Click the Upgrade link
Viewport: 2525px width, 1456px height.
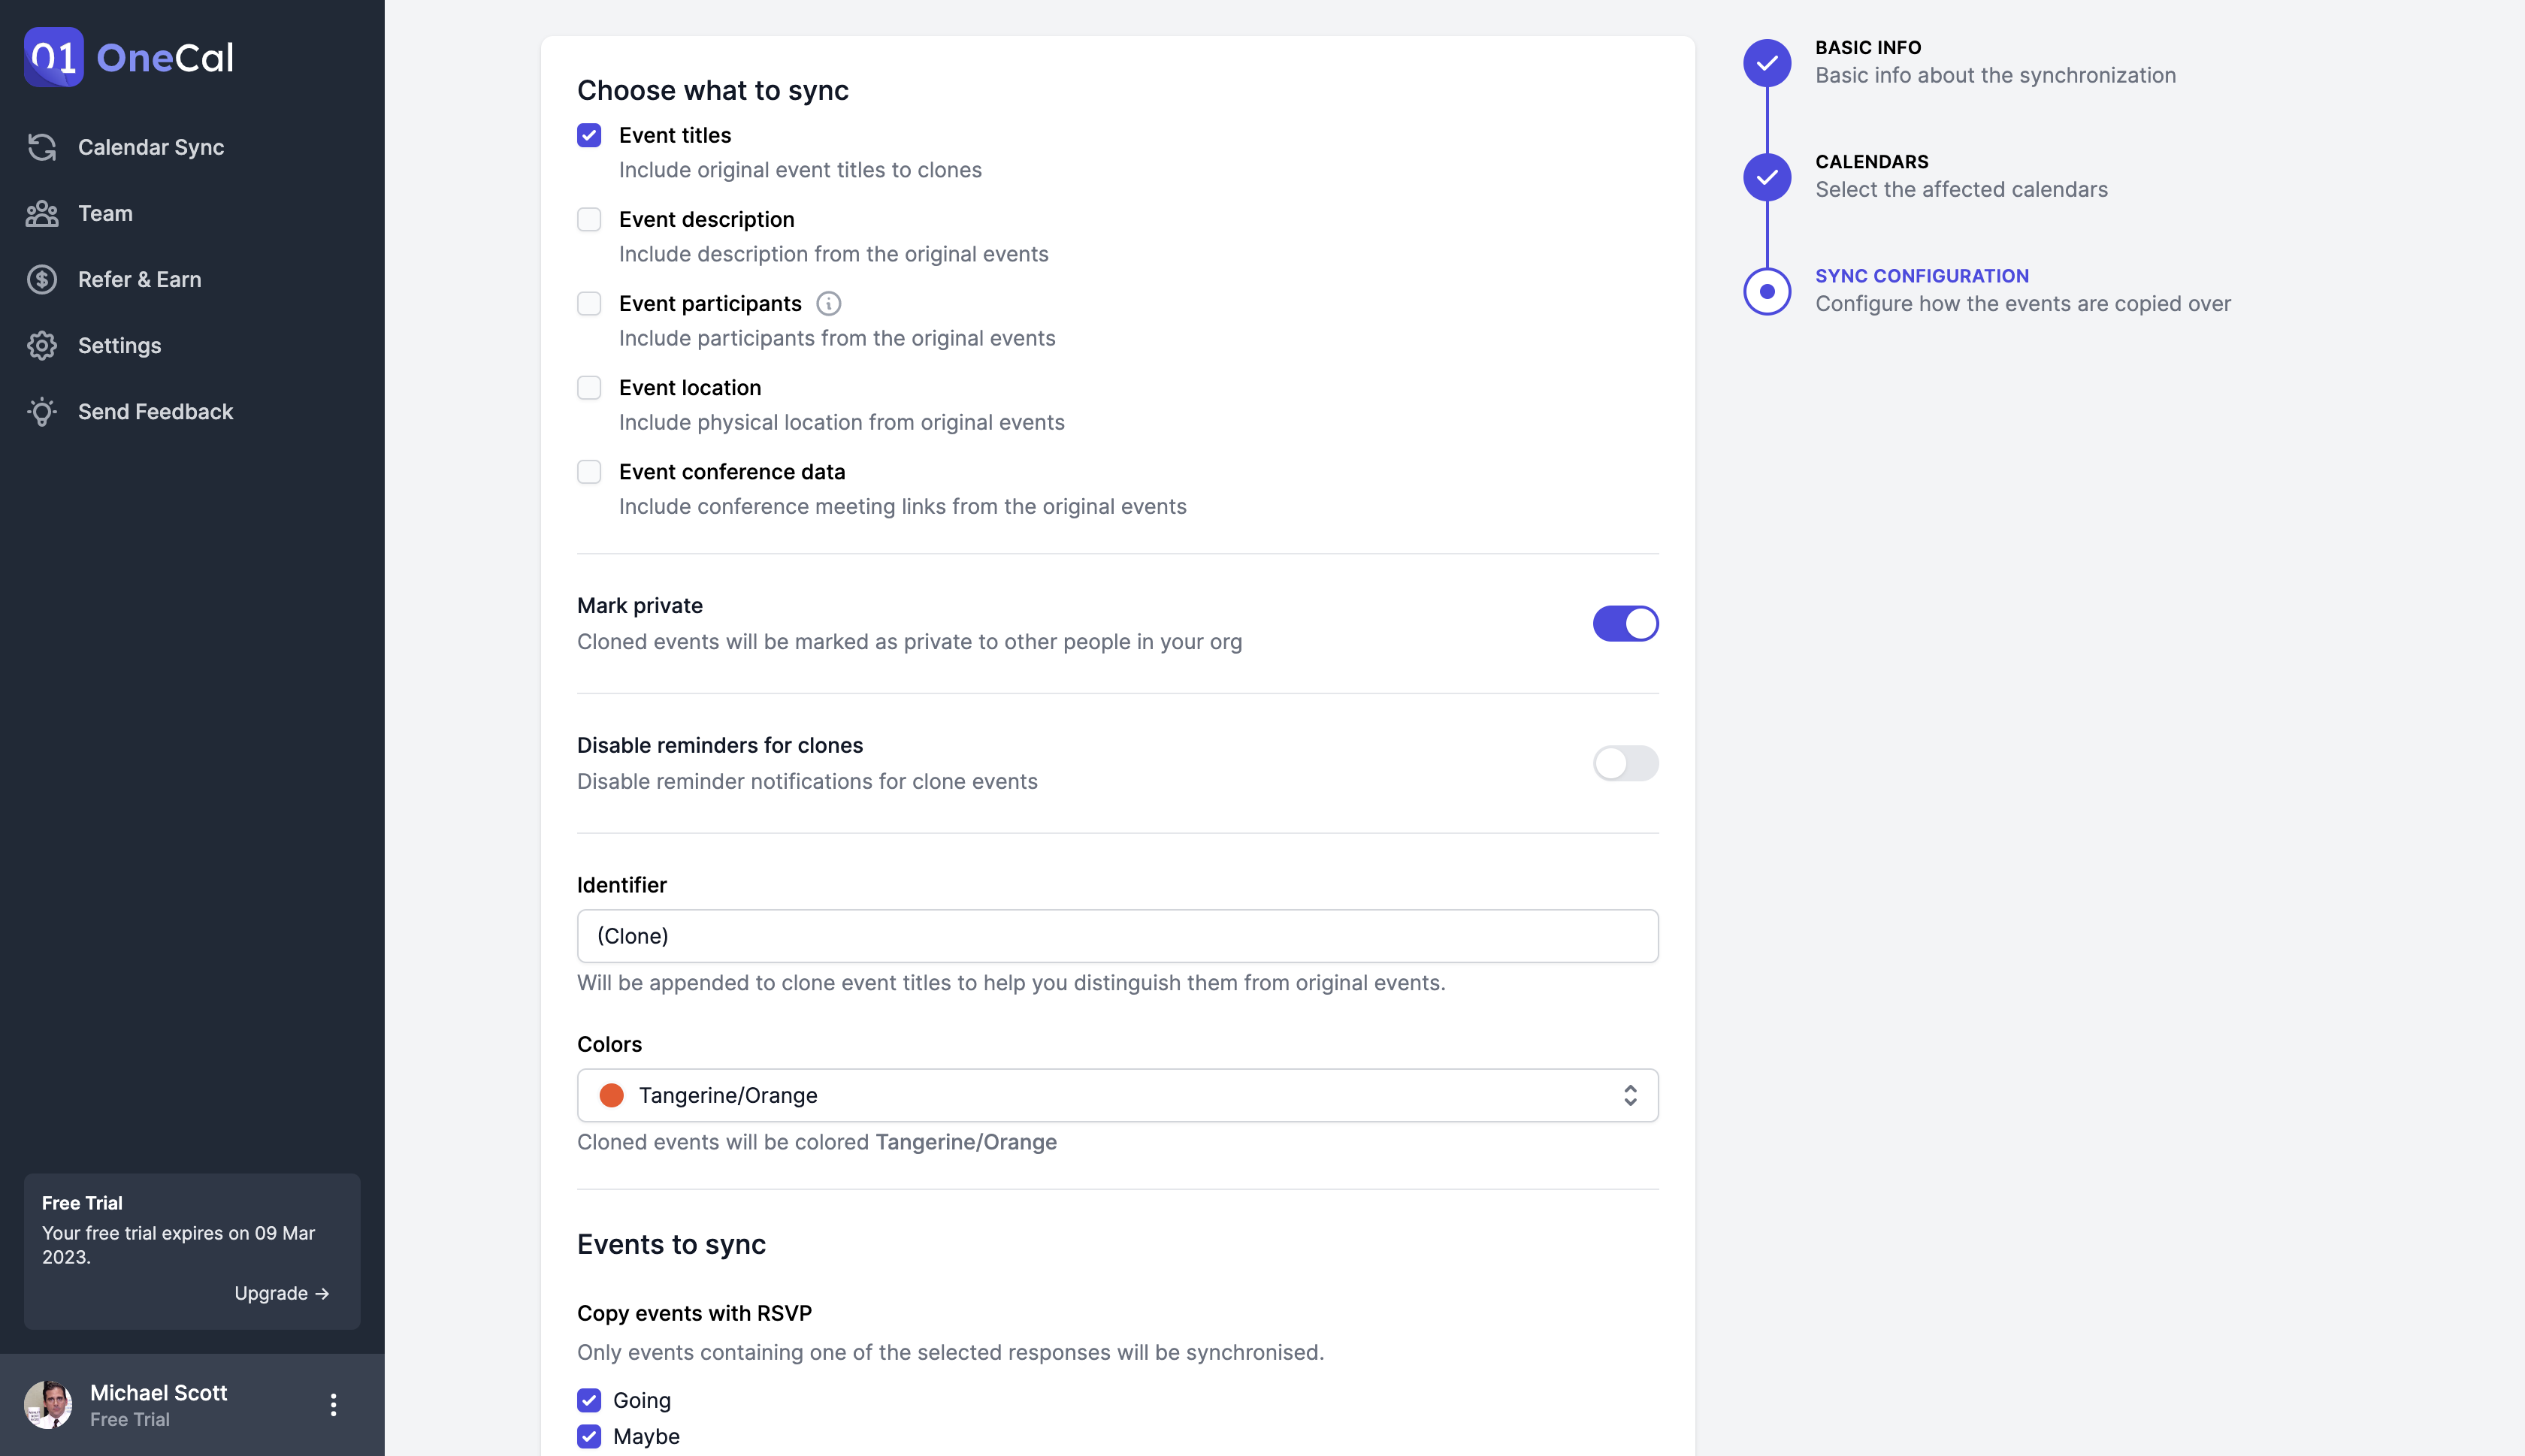point(282,1293)
